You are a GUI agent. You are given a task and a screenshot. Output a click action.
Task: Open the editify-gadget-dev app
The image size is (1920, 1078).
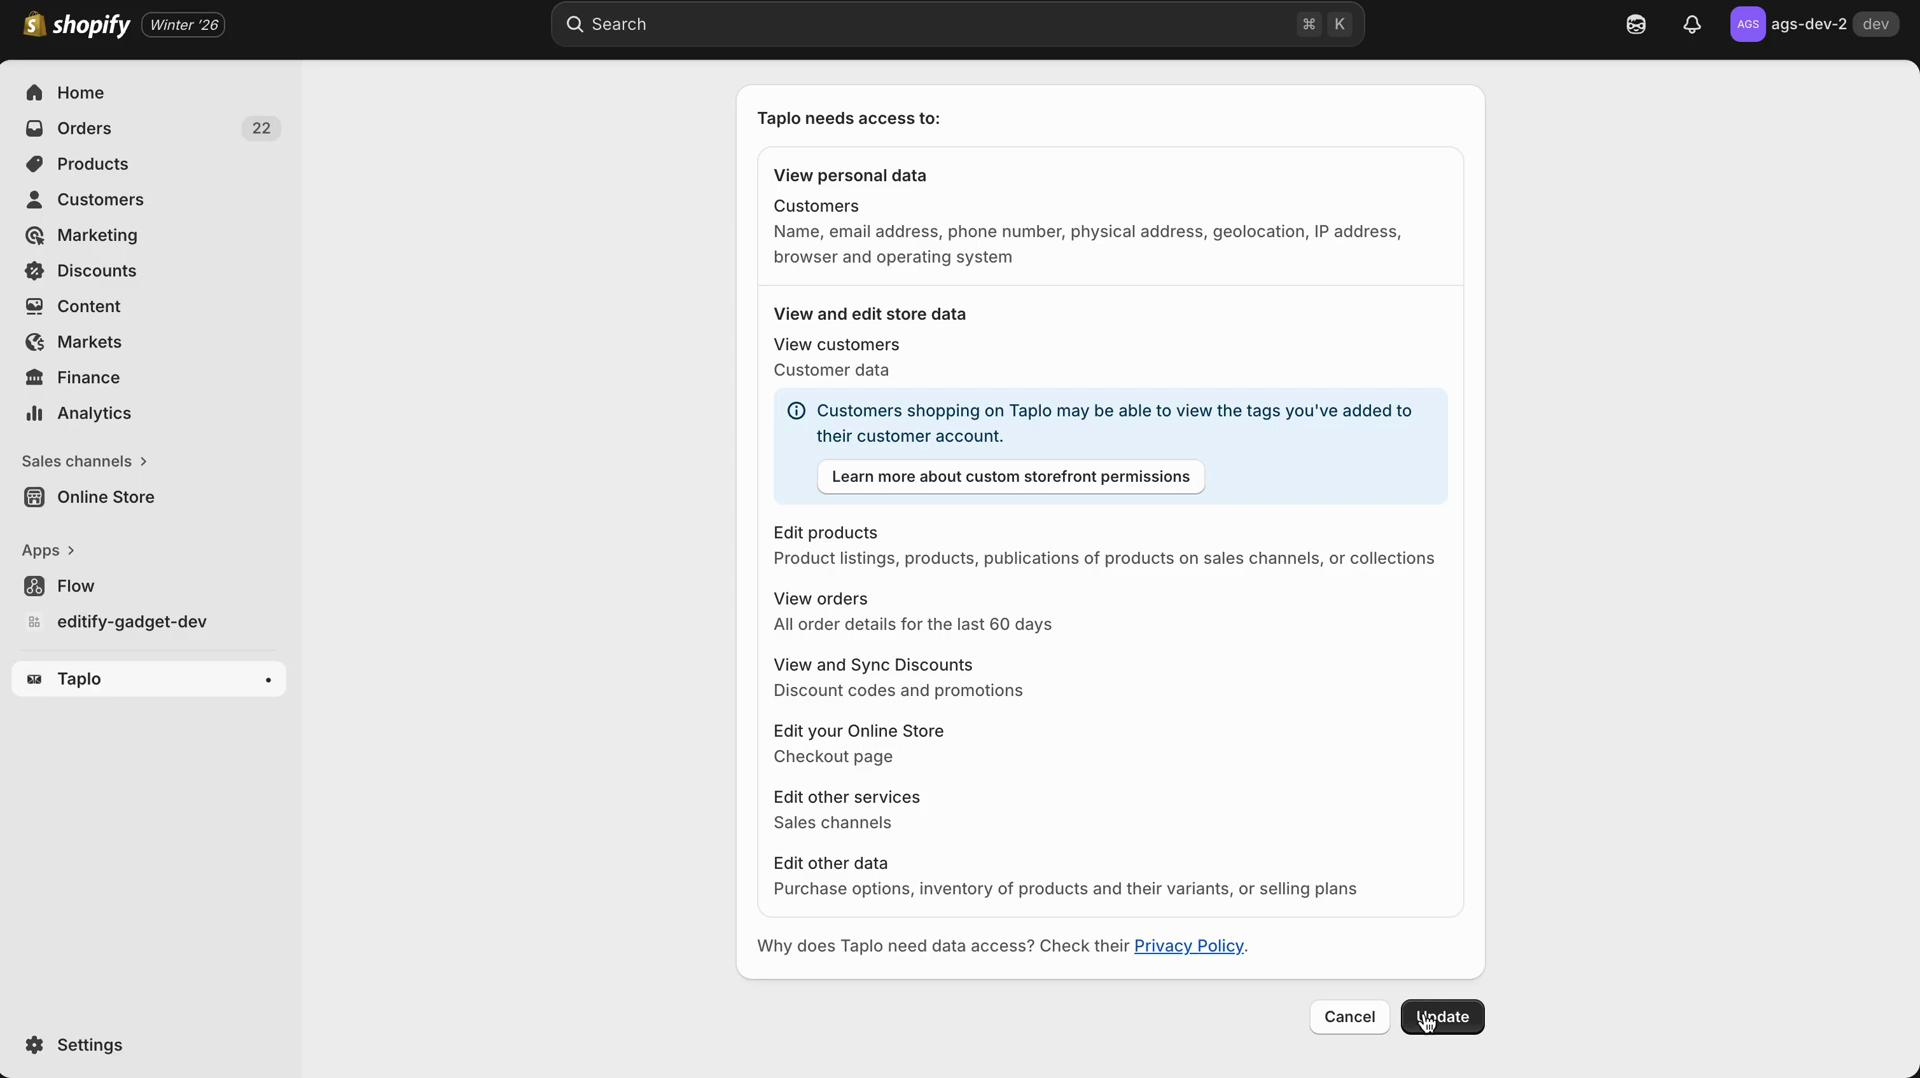[130, 621]
